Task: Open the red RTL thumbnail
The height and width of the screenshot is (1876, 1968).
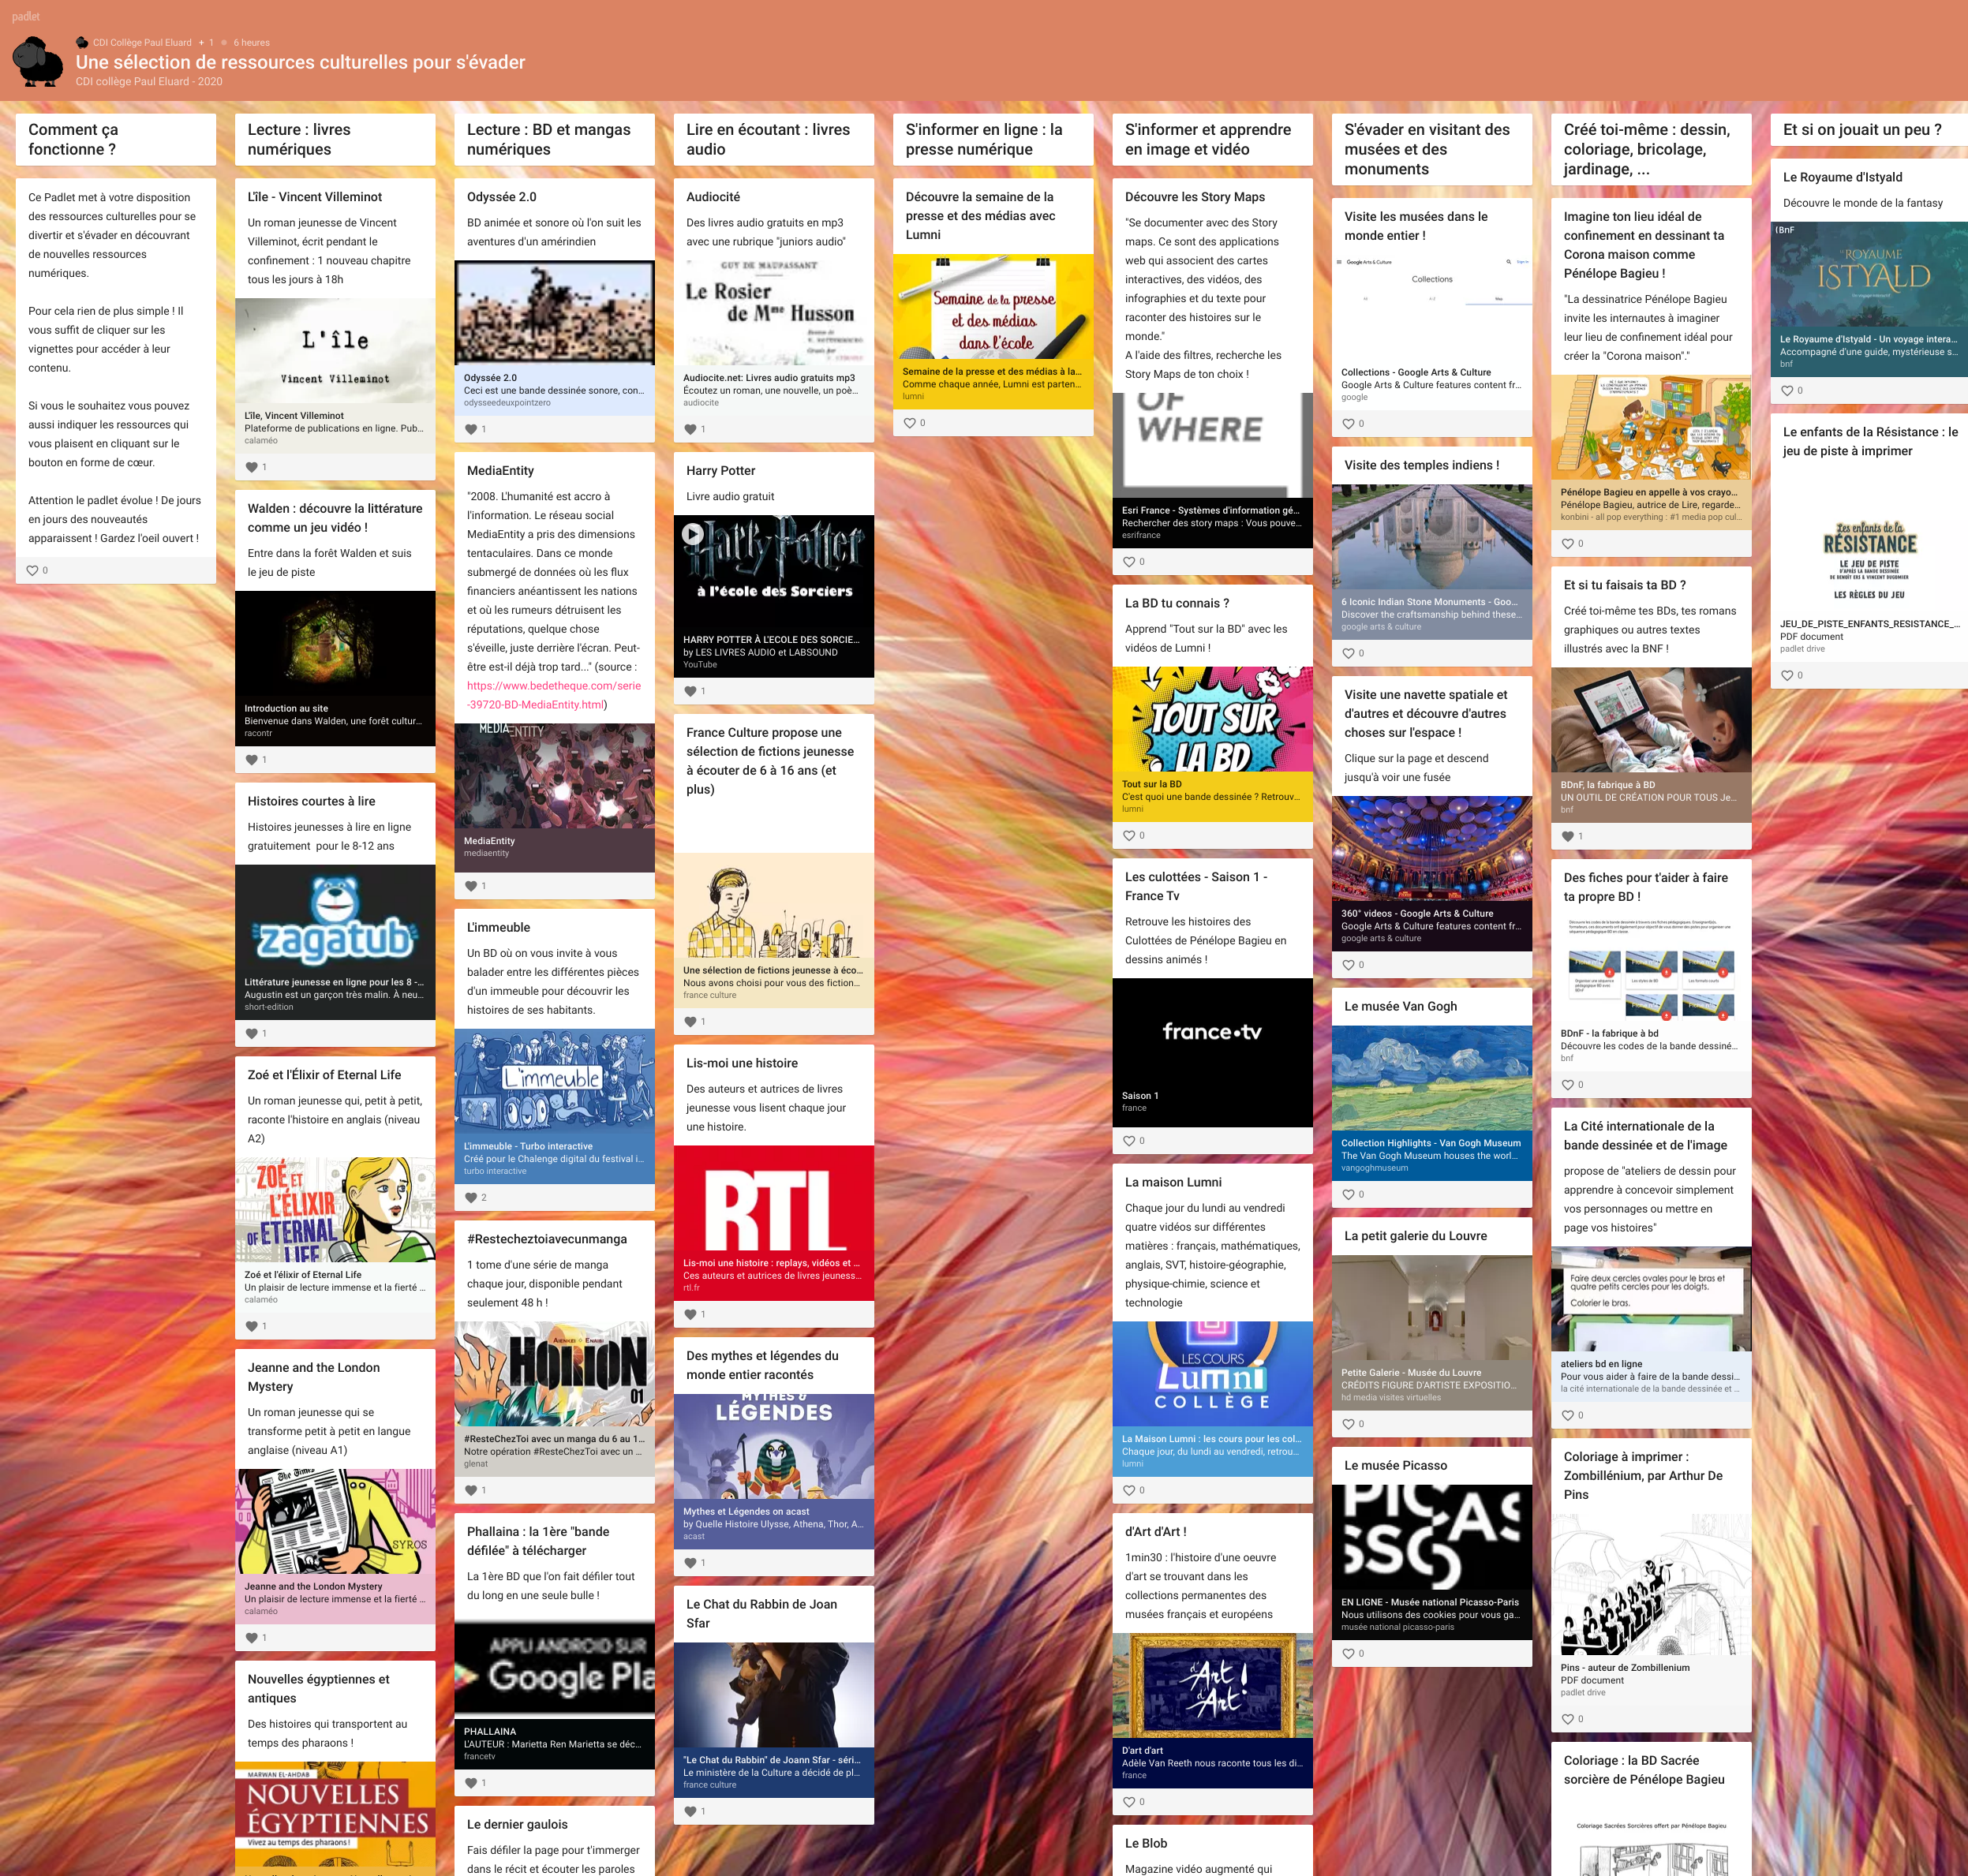Action: (x=774, y=1200)
